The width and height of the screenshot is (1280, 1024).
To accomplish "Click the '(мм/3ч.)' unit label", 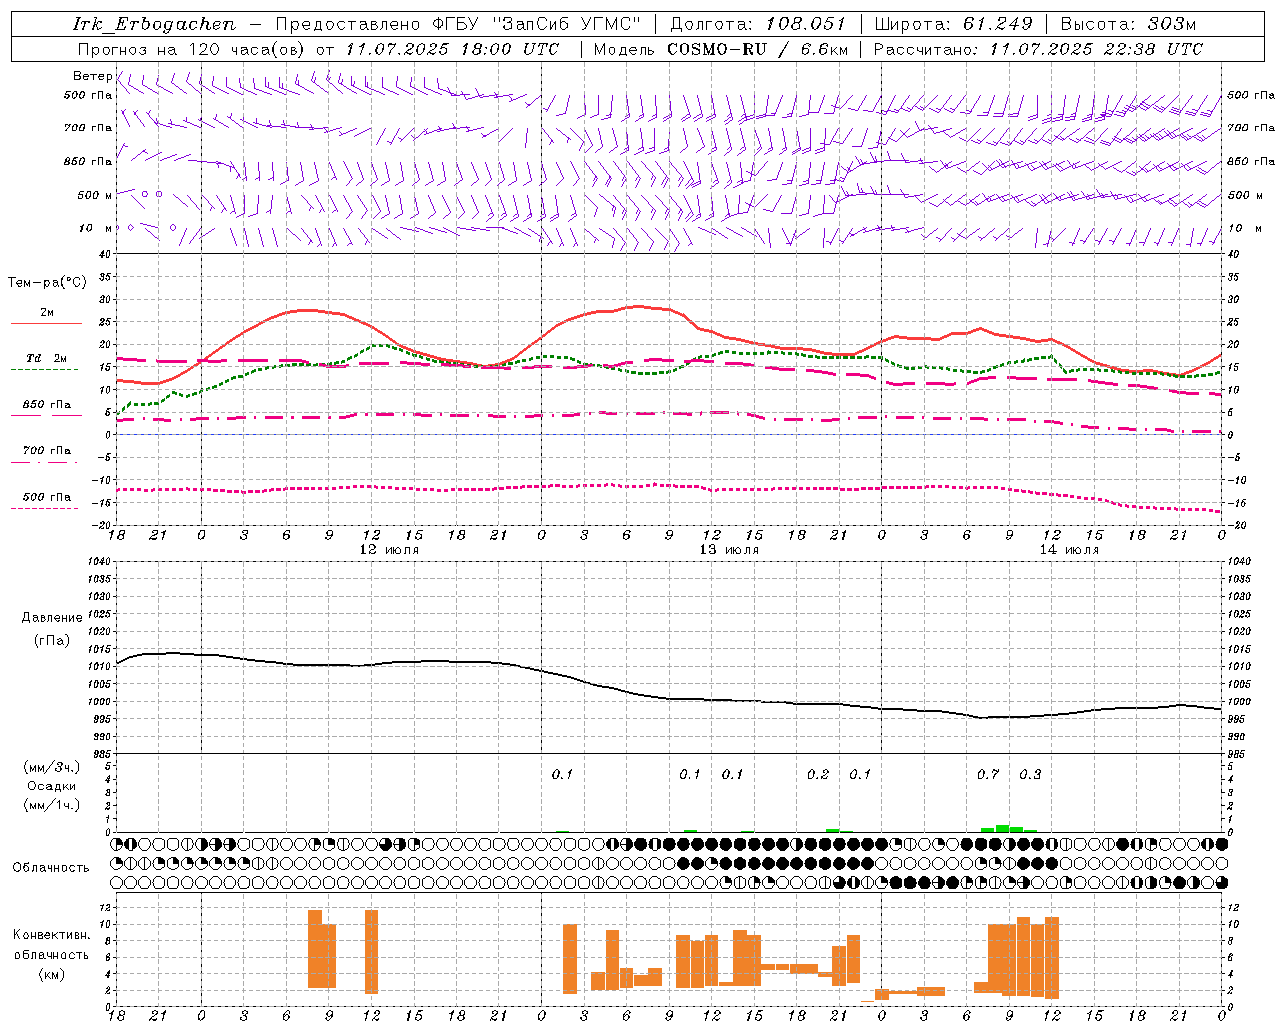I will click(x=52, y=767).
